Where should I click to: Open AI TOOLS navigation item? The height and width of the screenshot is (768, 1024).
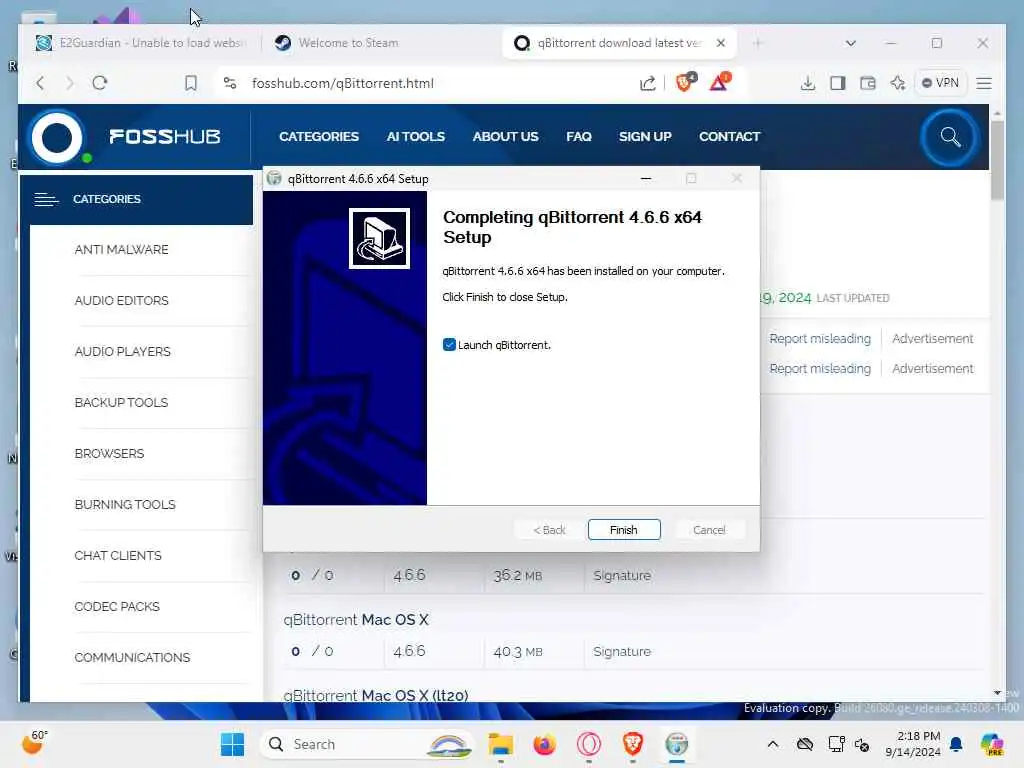415,136
